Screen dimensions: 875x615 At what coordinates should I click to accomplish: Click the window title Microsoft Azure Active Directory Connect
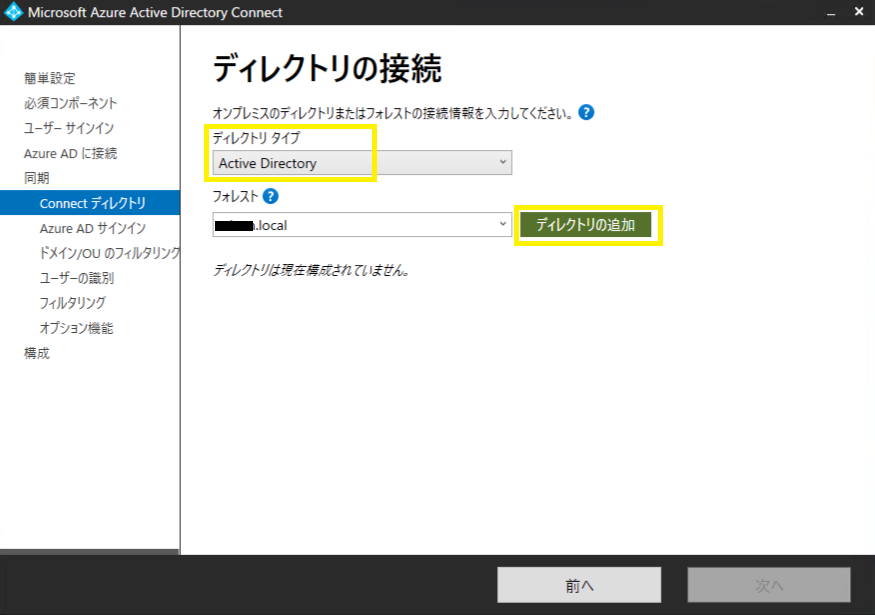click(155, 12)
